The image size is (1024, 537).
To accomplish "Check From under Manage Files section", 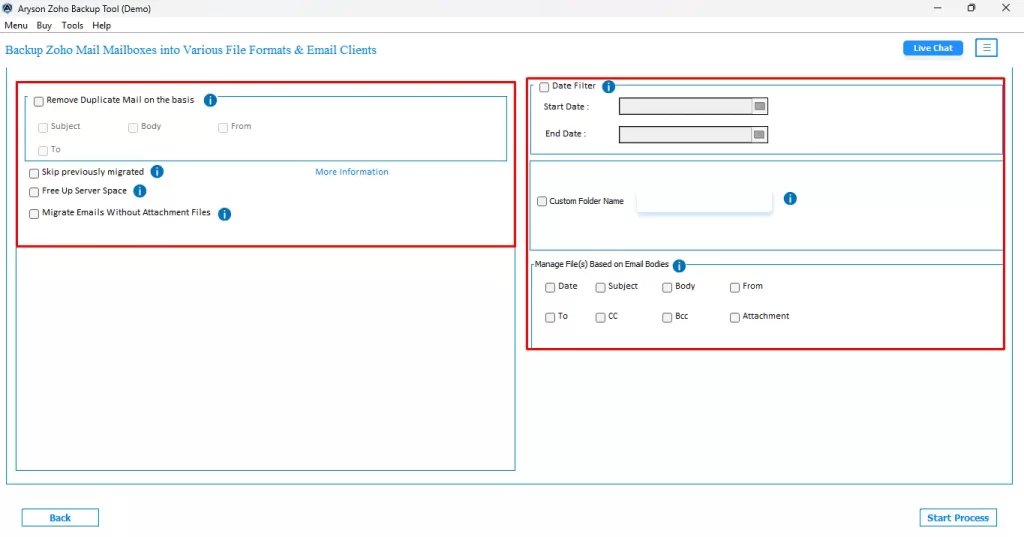I will coord(735,287).
